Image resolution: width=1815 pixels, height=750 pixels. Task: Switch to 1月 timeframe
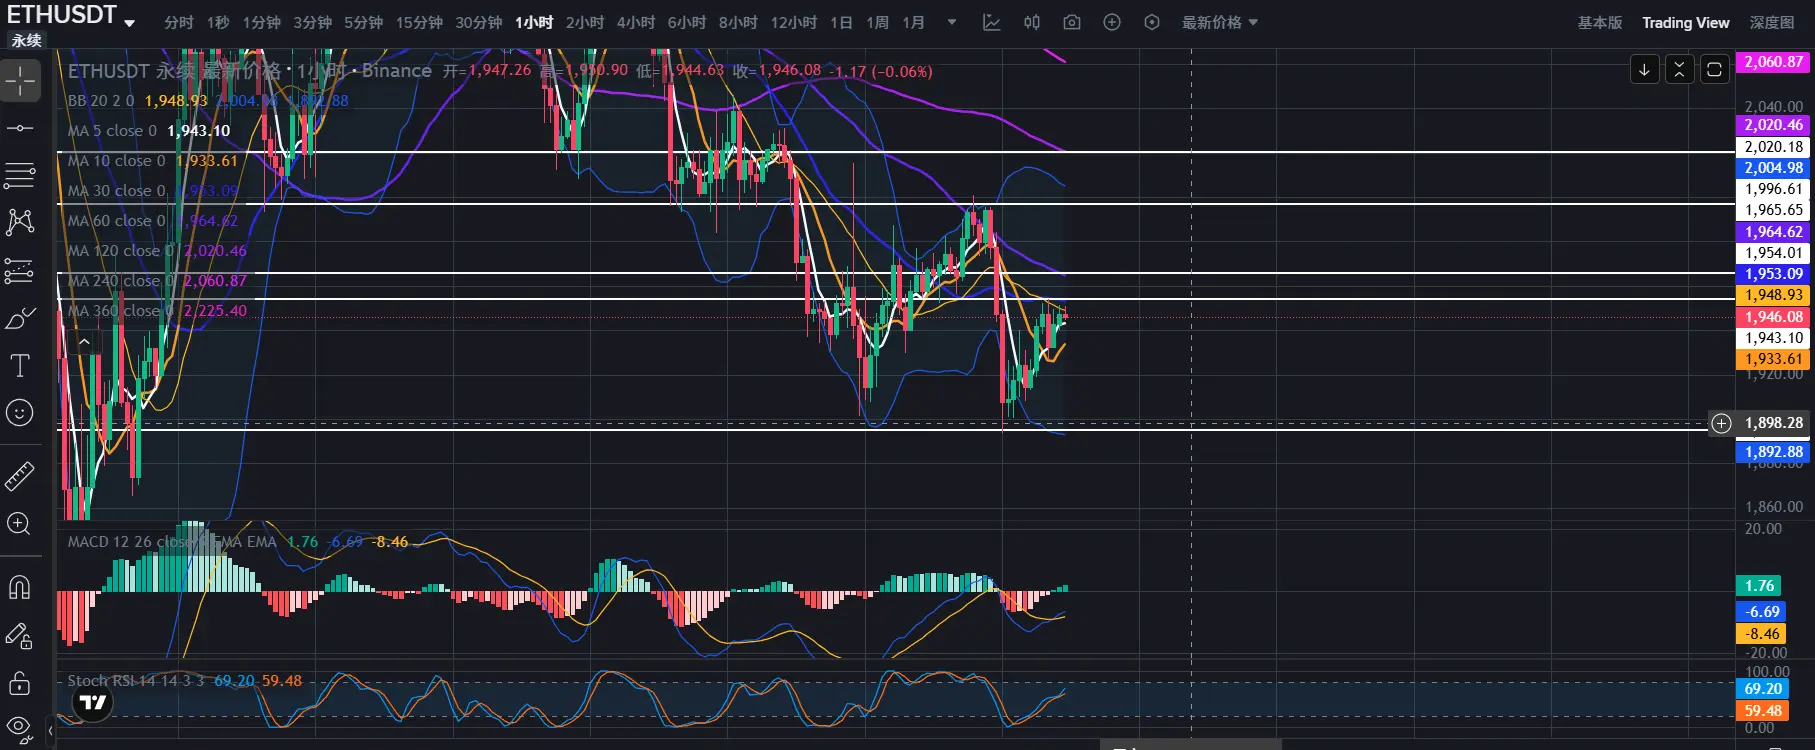pyautogui.click(x=913, y=22)
